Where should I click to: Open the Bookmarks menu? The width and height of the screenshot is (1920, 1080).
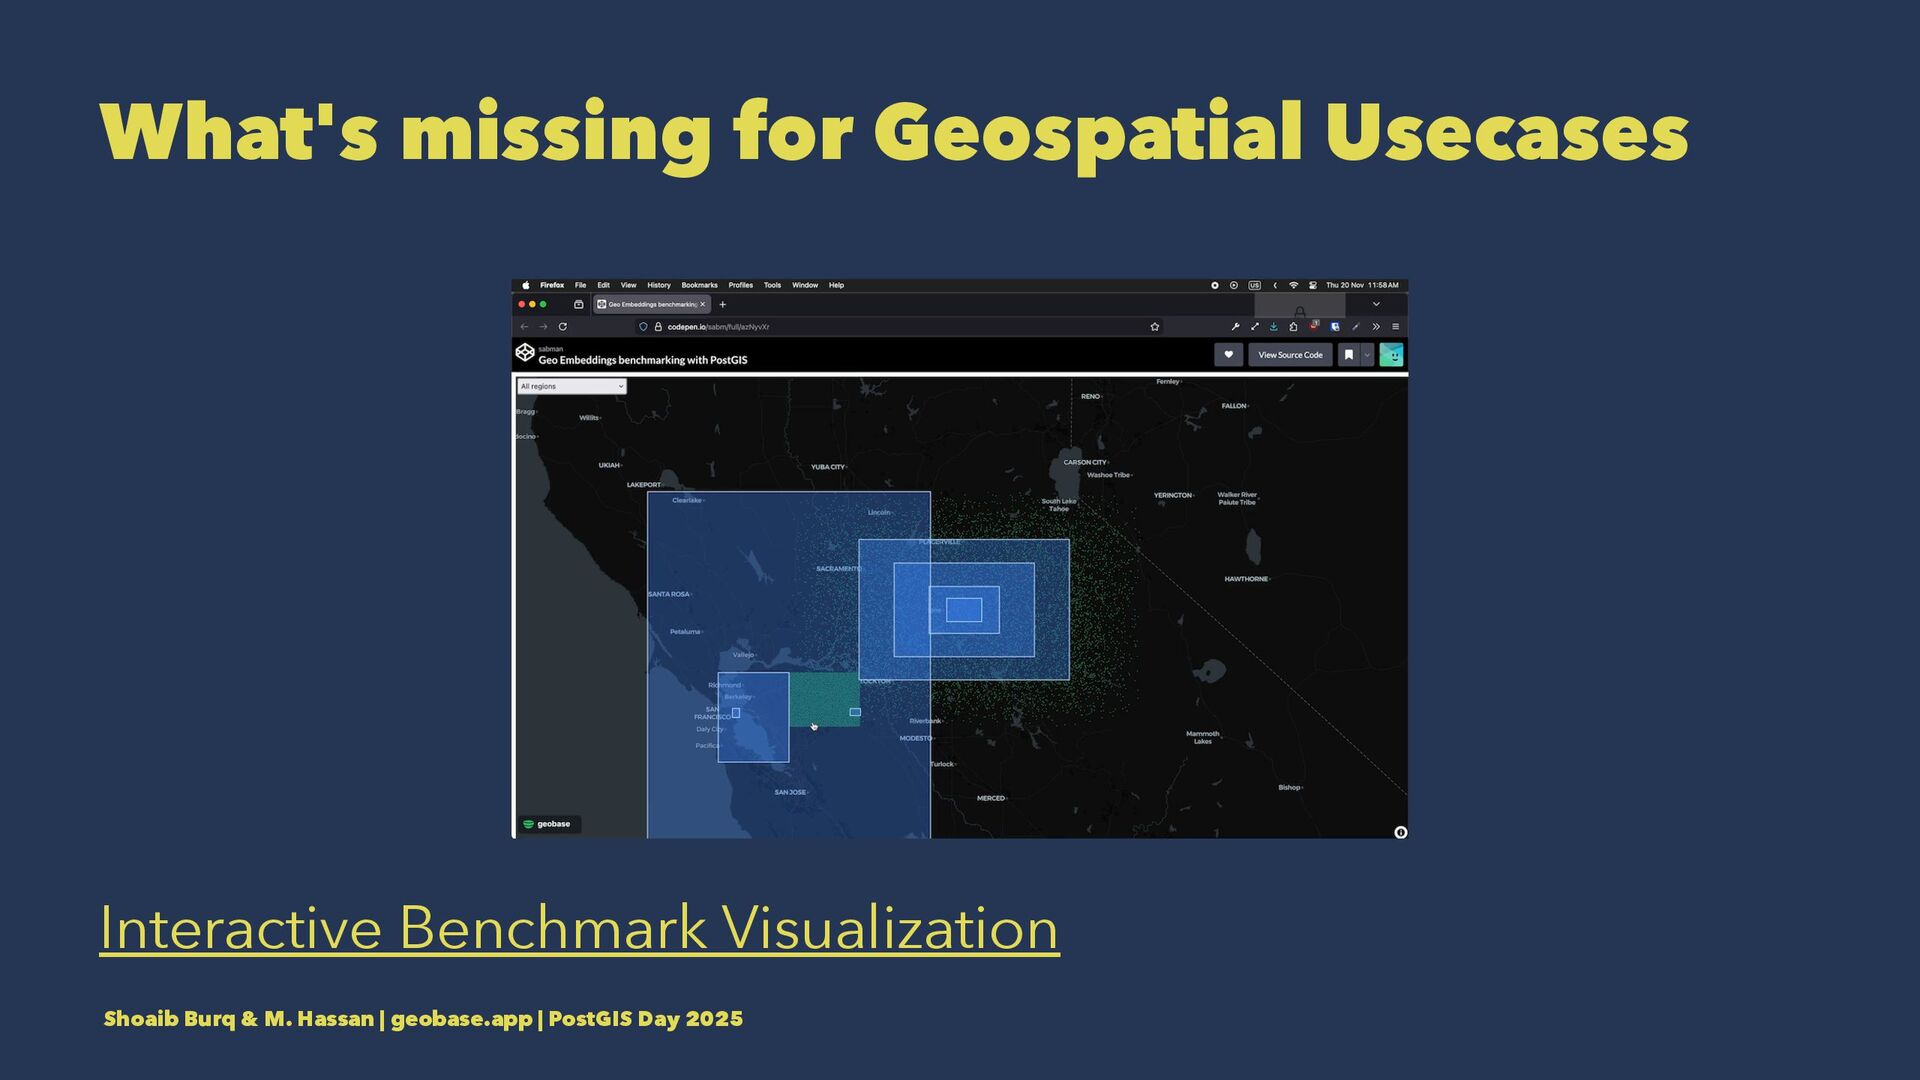[699, 285]
